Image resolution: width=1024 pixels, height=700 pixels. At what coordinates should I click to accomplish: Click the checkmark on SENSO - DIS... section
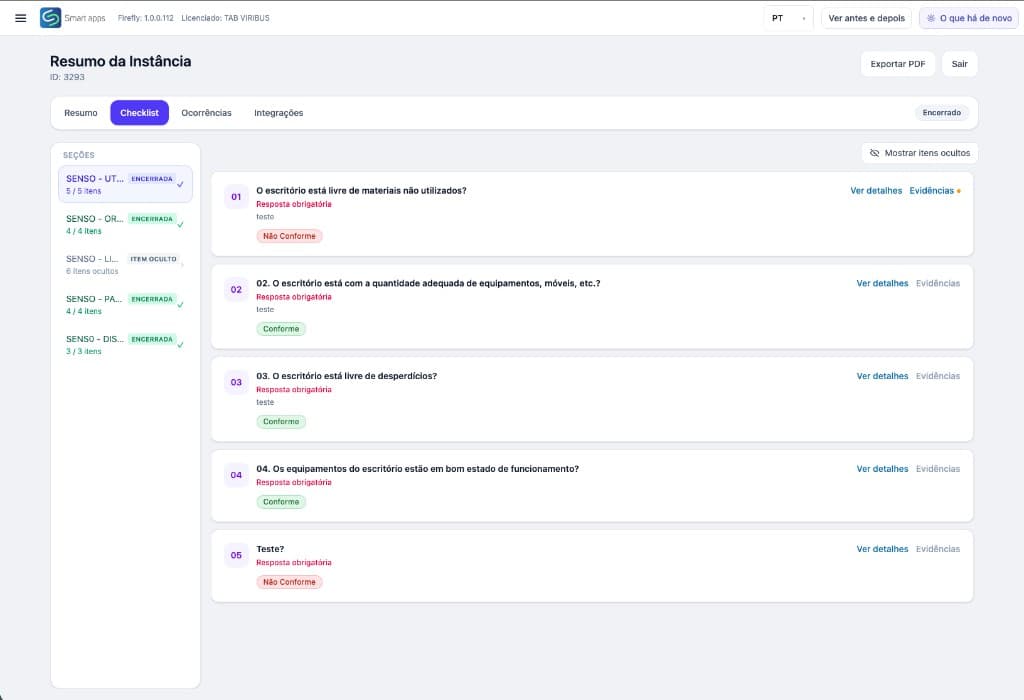pos(180,345)
